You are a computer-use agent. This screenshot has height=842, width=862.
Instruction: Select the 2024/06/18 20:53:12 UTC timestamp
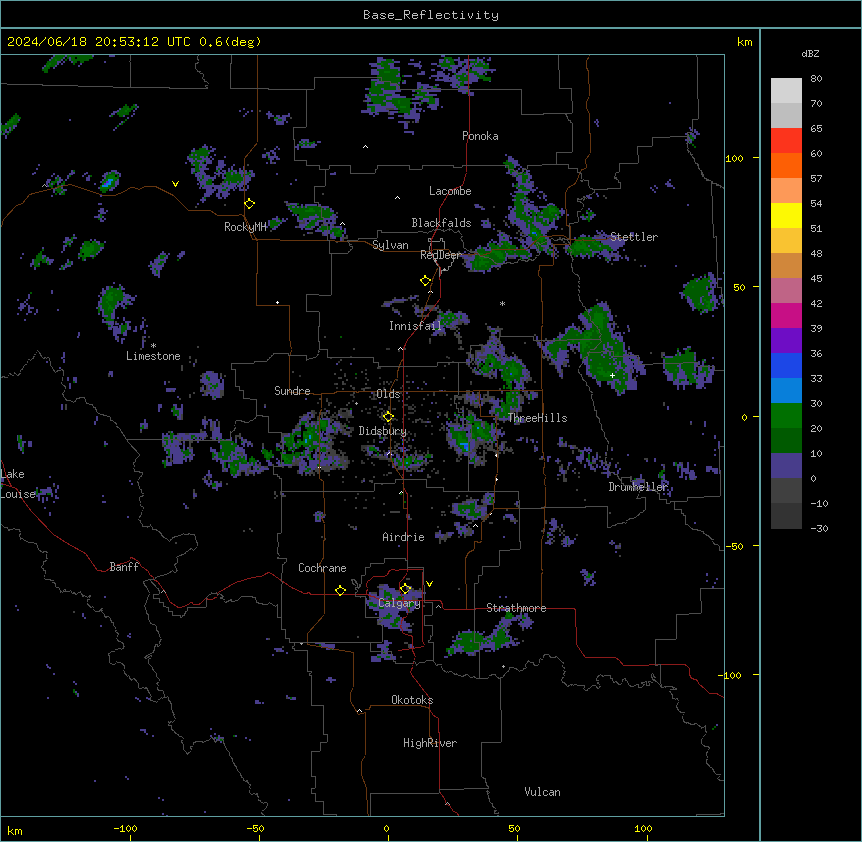point(99,42)
